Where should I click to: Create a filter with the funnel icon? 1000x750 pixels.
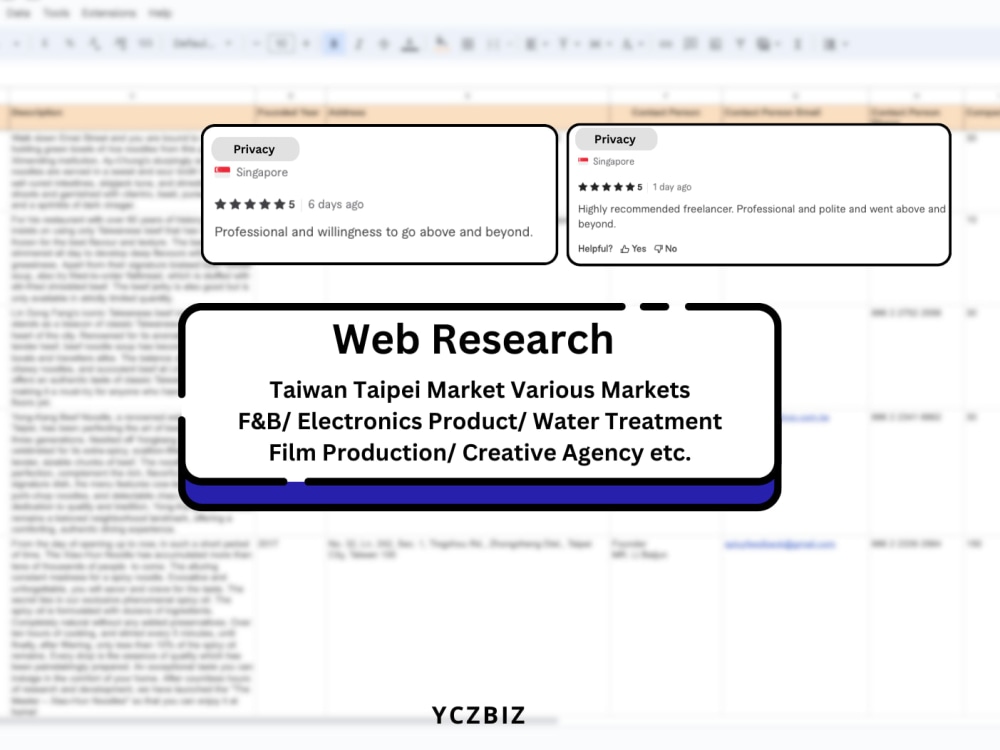click(x=740, y=44)
